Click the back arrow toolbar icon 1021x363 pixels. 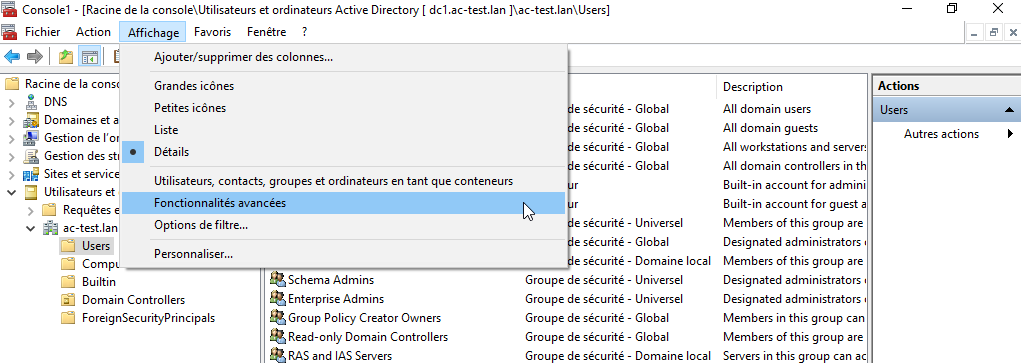pos(12,57)
